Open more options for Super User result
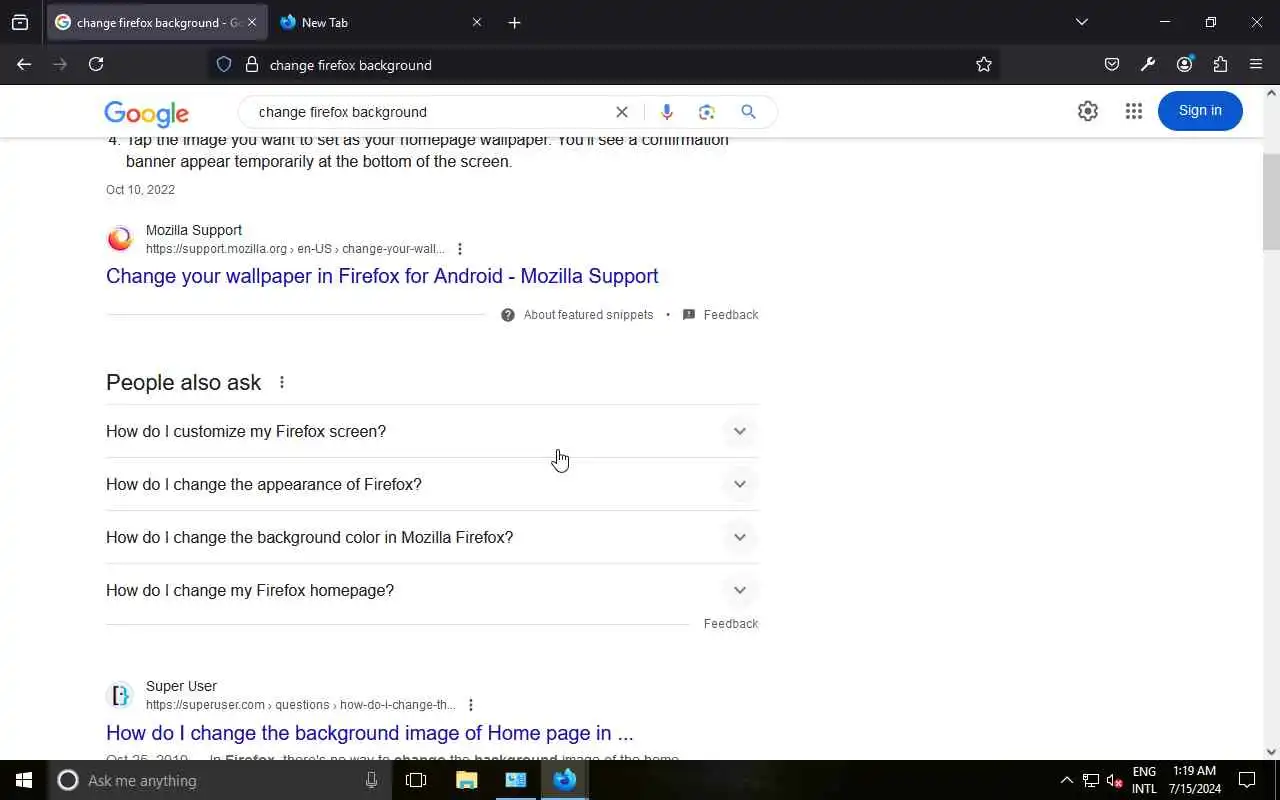The height and width of the screenshot is (800, 1280). [x=471, y=705]
